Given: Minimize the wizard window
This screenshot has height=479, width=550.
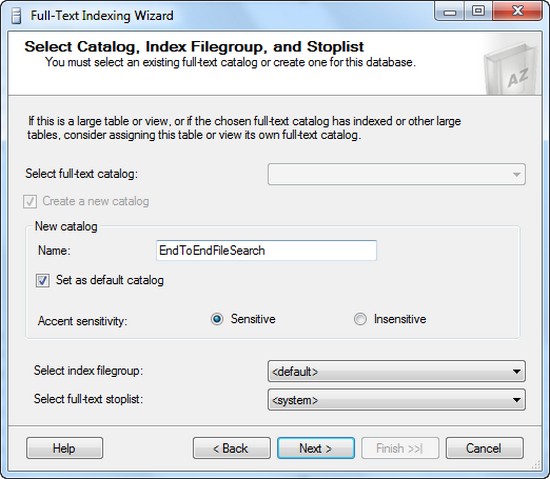Looking at the screenshot, I should click(x=449, y=11).
